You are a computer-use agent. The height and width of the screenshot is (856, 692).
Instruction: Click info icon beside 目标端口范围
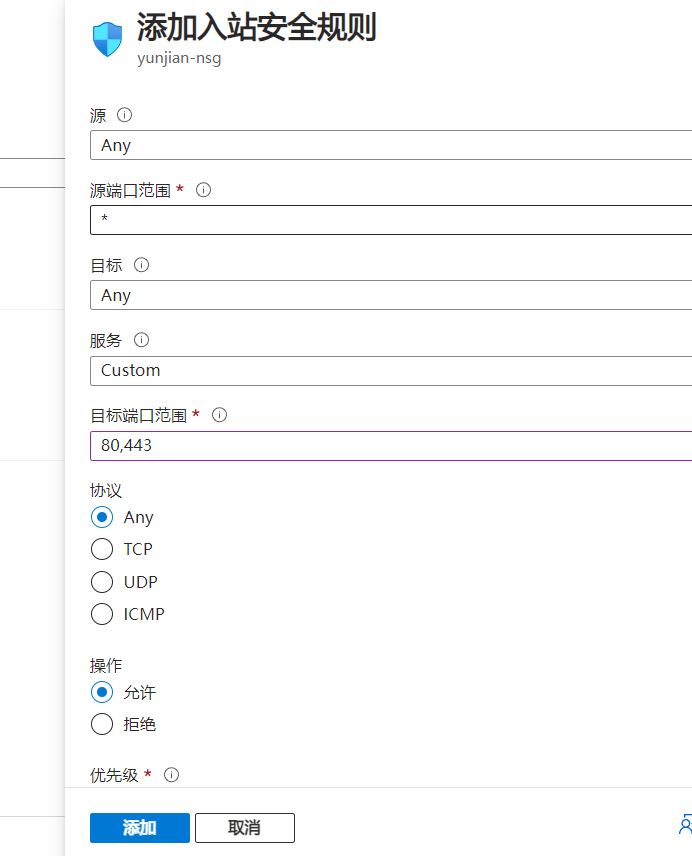point(219,414)
